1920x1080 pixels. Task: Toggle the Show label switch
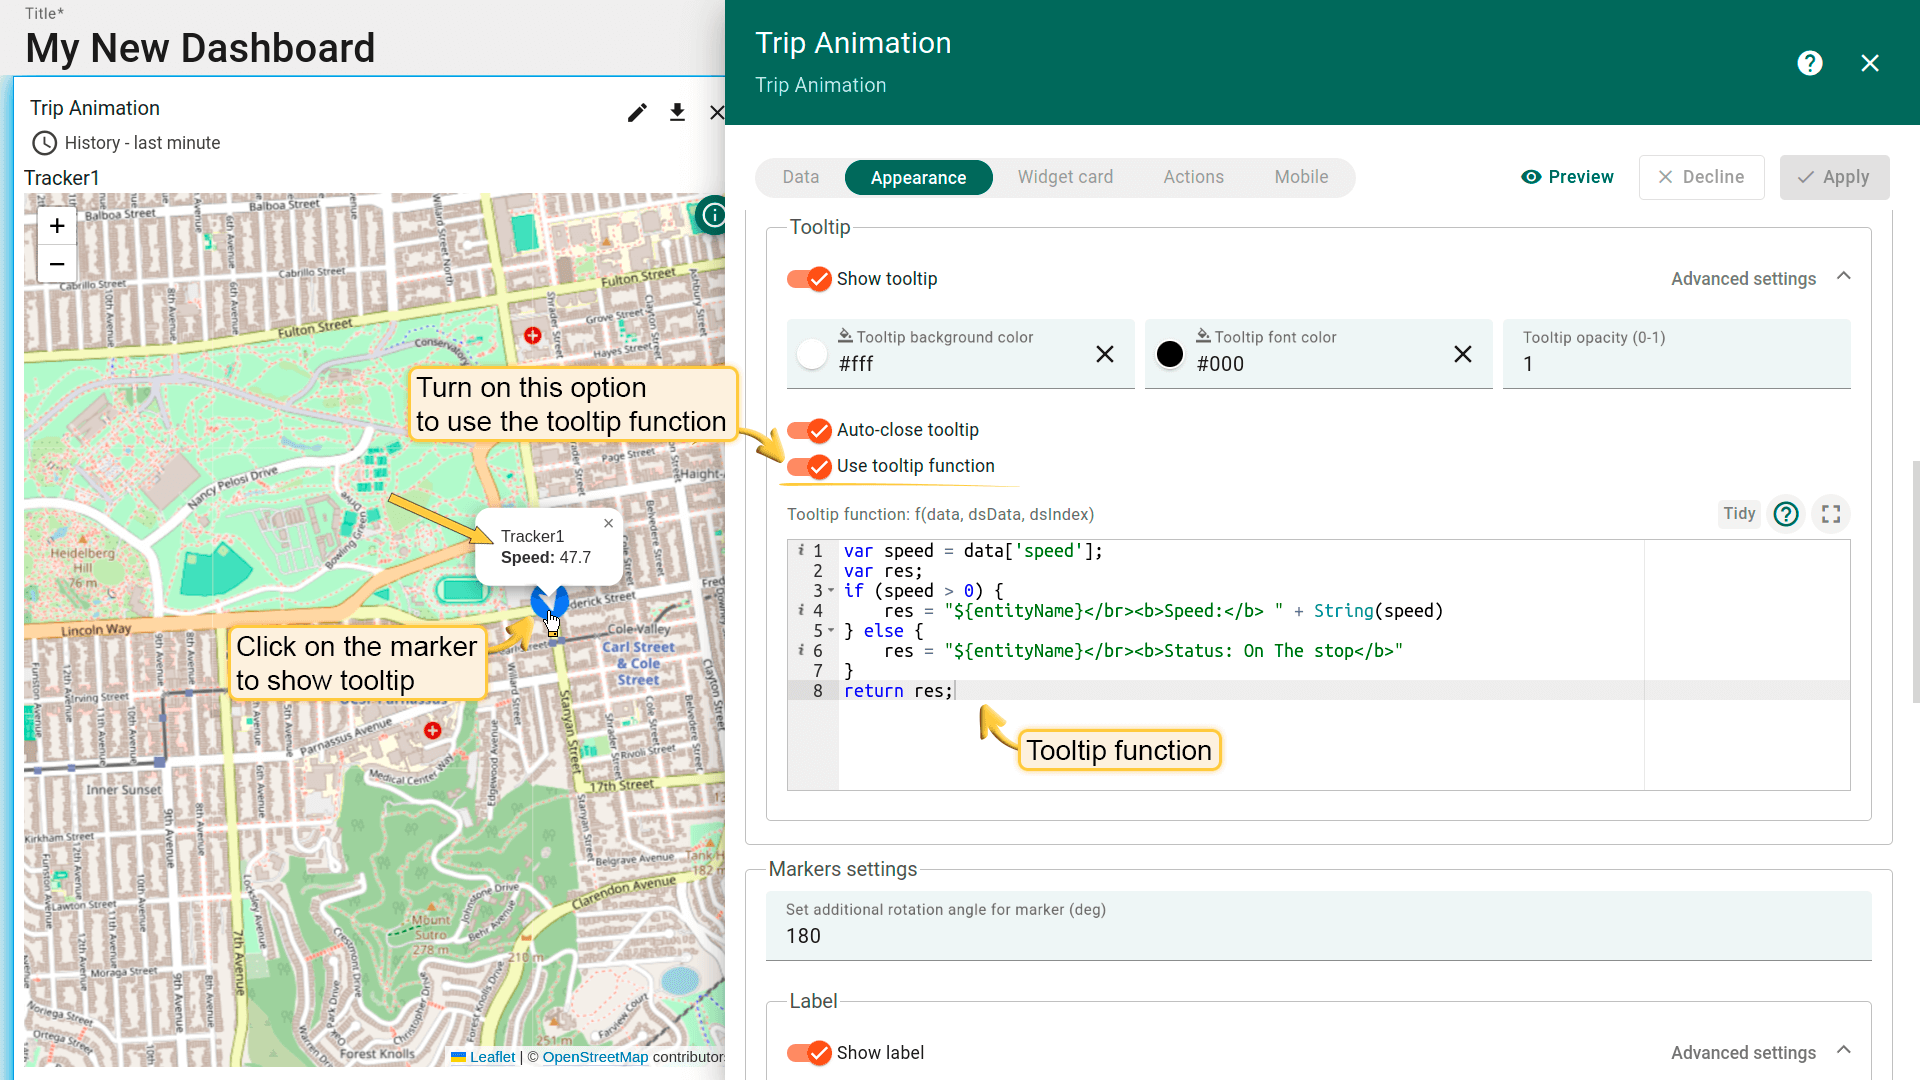[809, 1053]
